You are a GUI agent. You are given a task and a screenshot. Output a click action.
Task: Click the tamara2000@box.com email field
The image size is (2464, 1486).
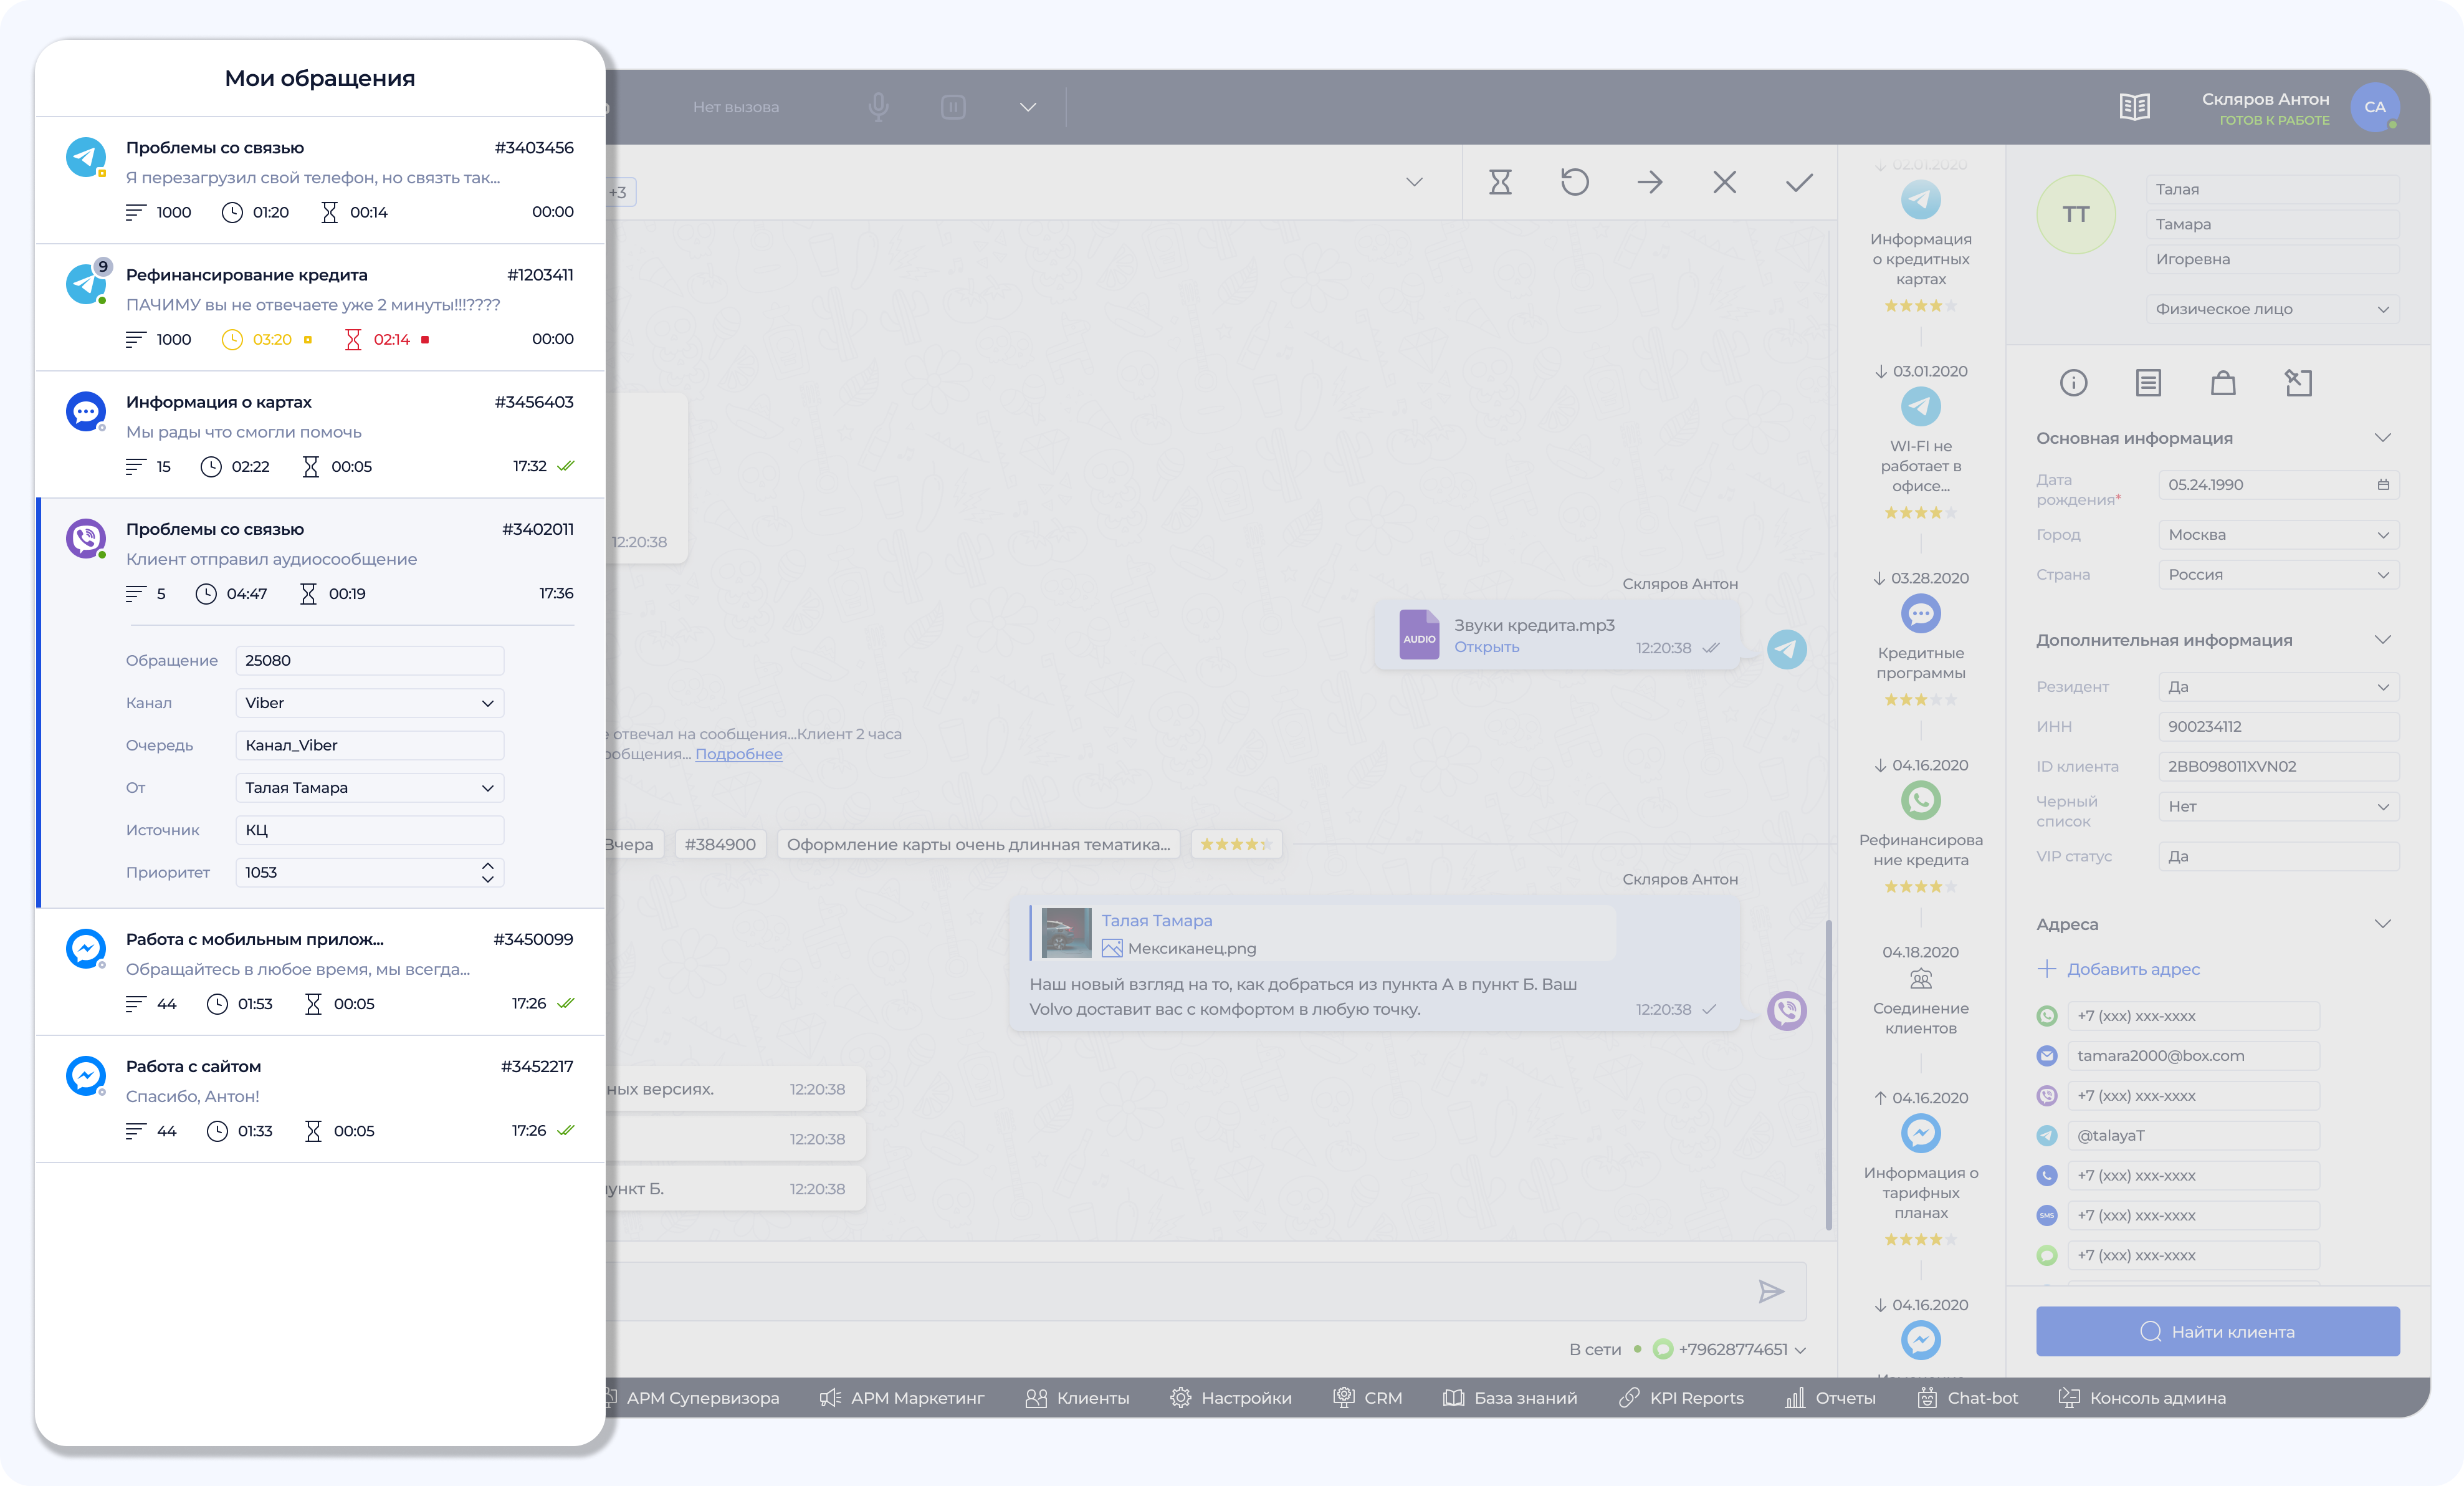coord(2193,1056)
